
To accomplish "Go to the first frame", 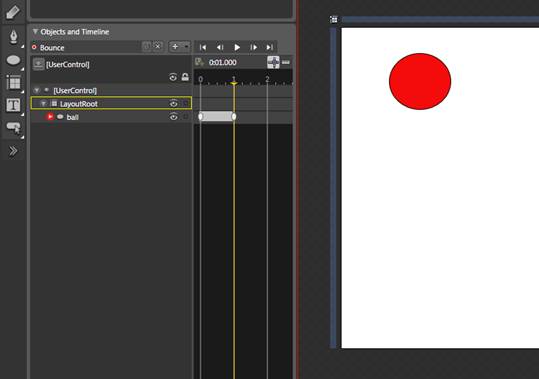I will click(203, 47).
